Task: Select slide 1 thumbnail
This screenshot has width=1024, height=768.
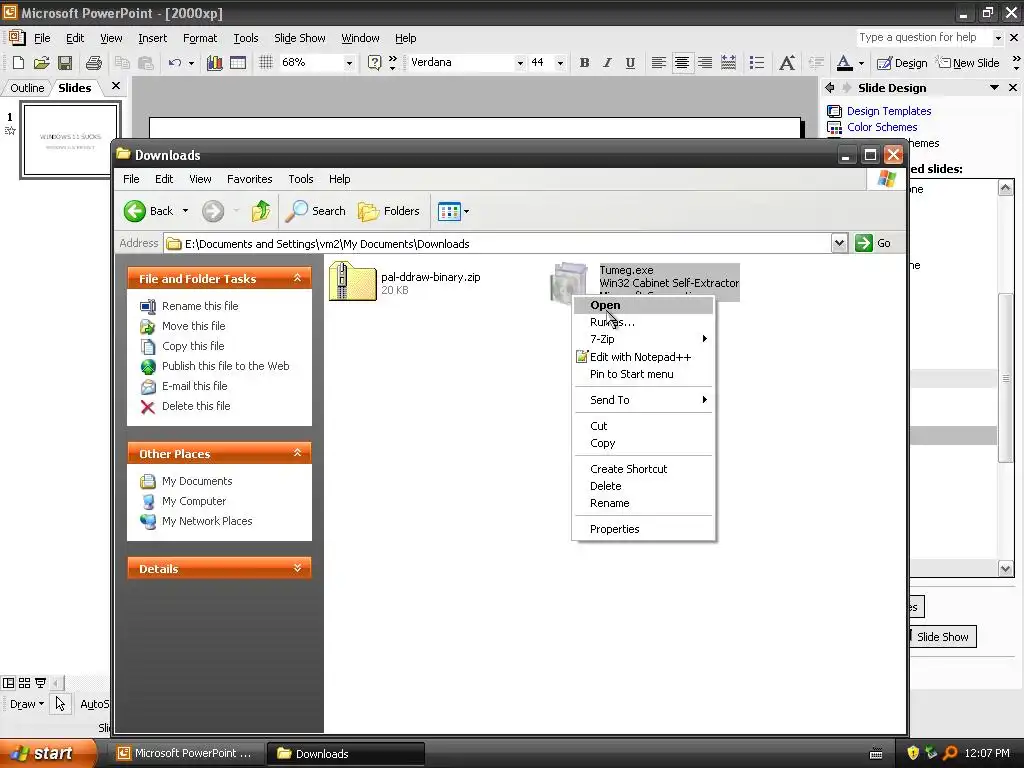Action: coord(70,140)
